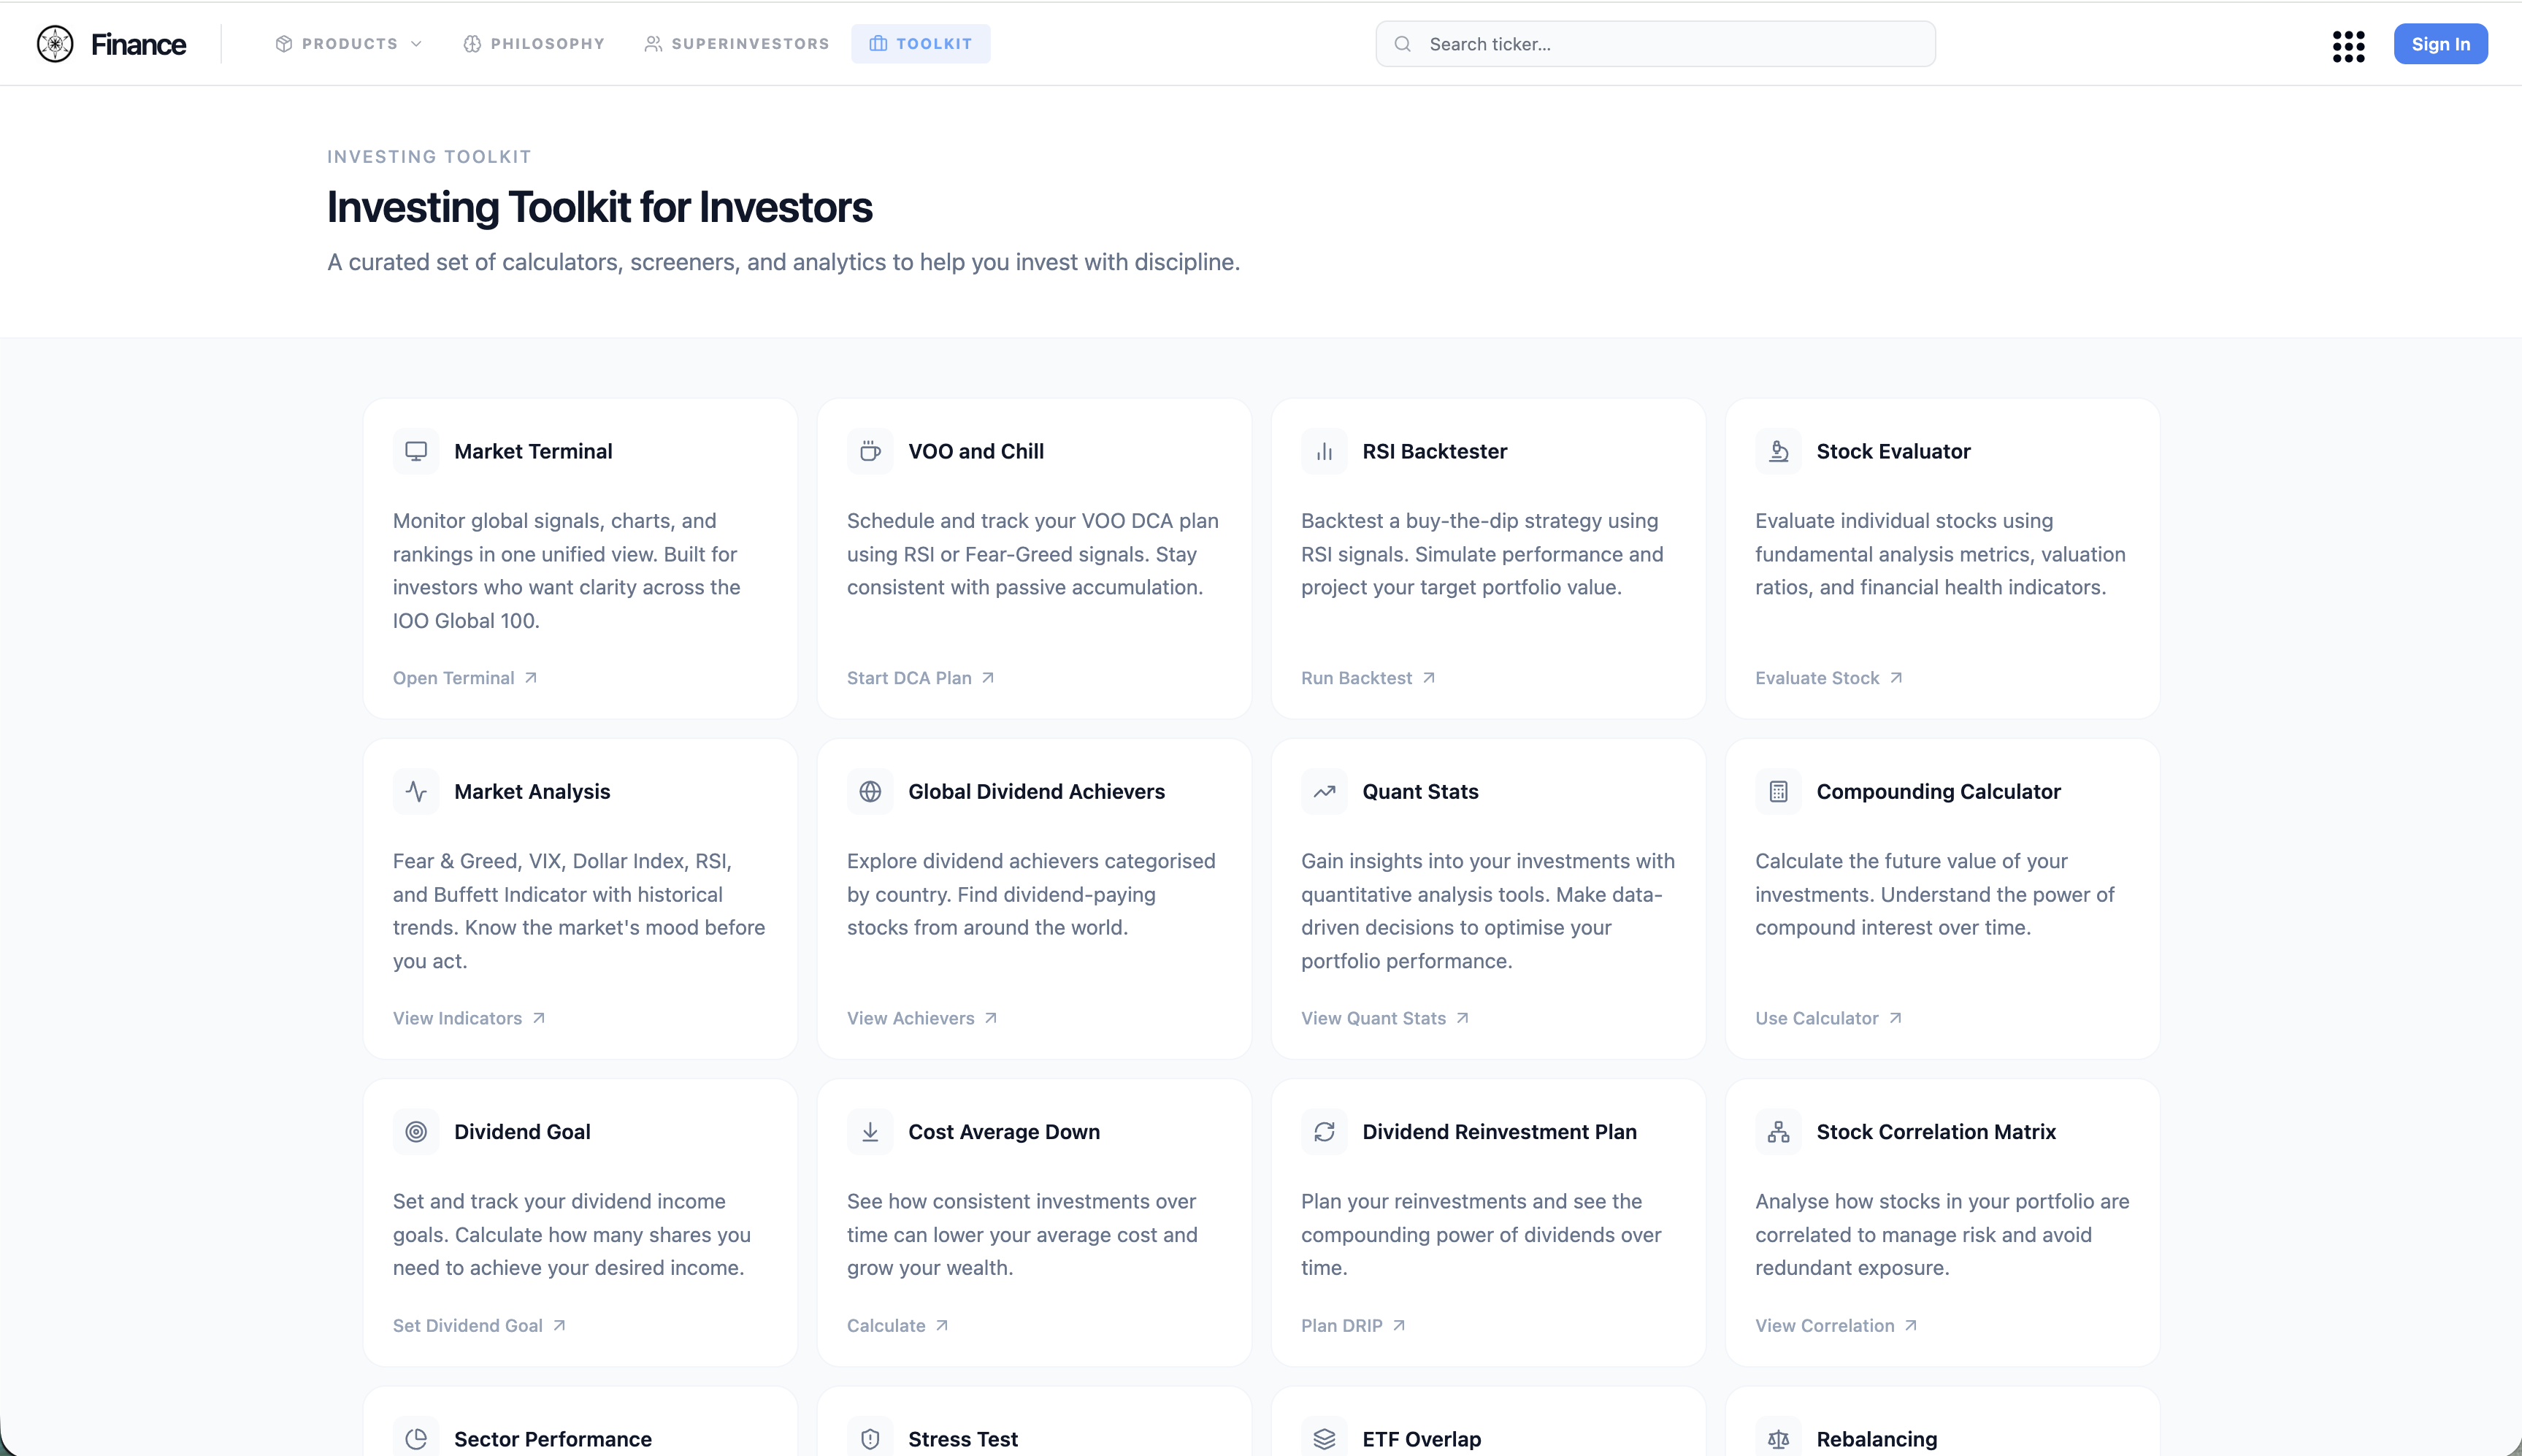Click the Compounding Calculator icon
This screenshot has width=2522, height=1456.
coord(1778,791)
